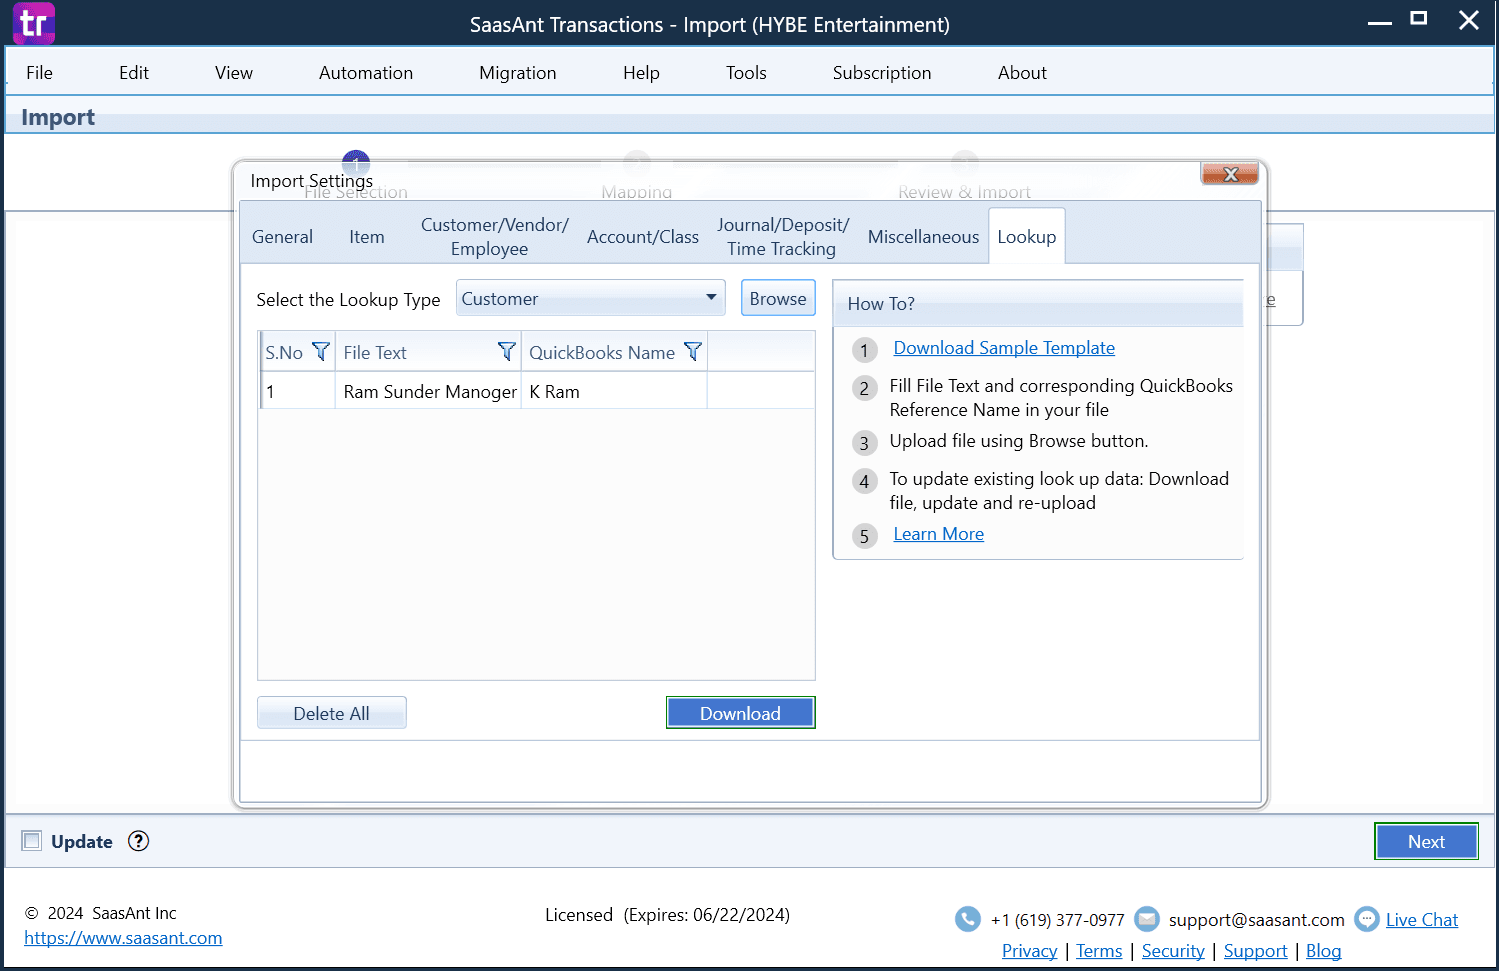The height and width of the screenshot is (971, 1499).
Task: Open the Help menu
Action: [x=641, y=73]
